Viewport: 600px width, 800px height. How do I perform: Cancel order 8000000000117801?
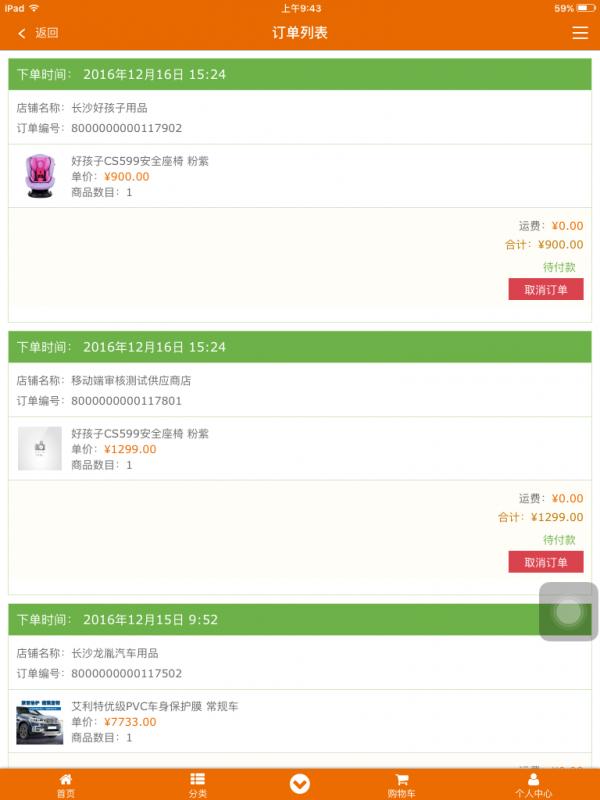click(x=545, y=563)
